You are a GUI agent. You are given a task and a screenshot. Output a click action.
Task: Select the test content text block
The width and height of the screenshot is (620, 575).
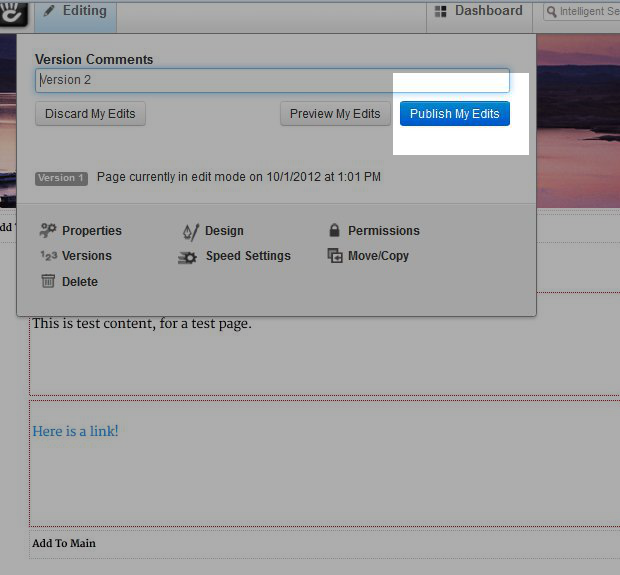(142, 323)
